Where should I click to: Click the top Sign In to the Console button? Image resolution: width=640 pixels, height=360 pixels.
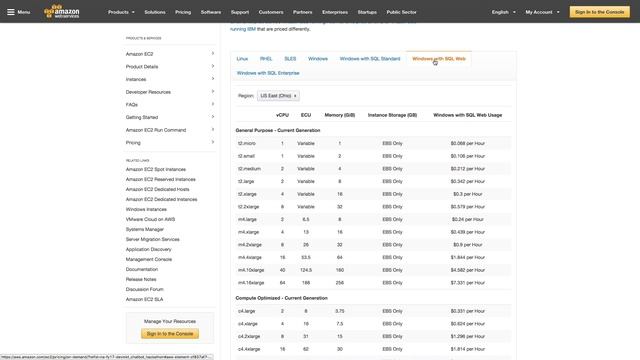tap(600, 12)
